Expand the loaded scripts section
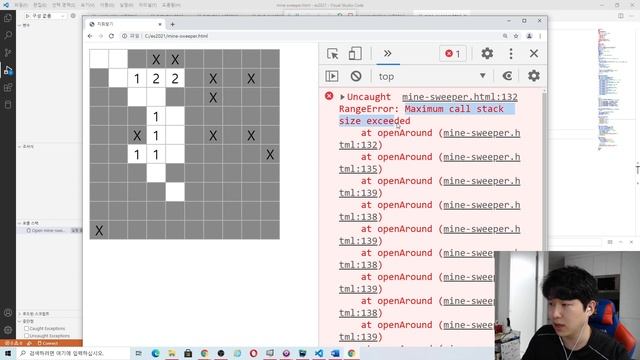This screenshot has height=360, width=640. tap(49, 314)
